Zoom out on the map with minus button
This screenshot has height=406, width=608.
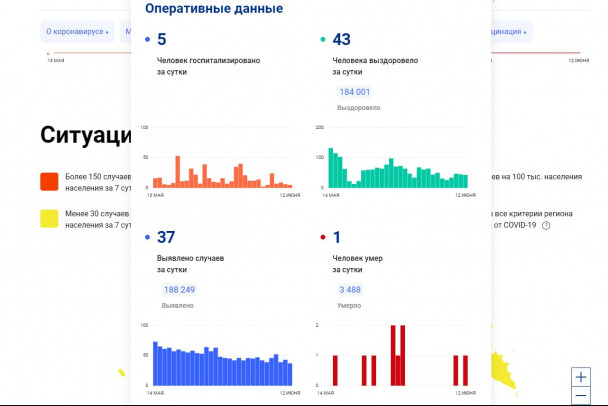click(581, 396)
